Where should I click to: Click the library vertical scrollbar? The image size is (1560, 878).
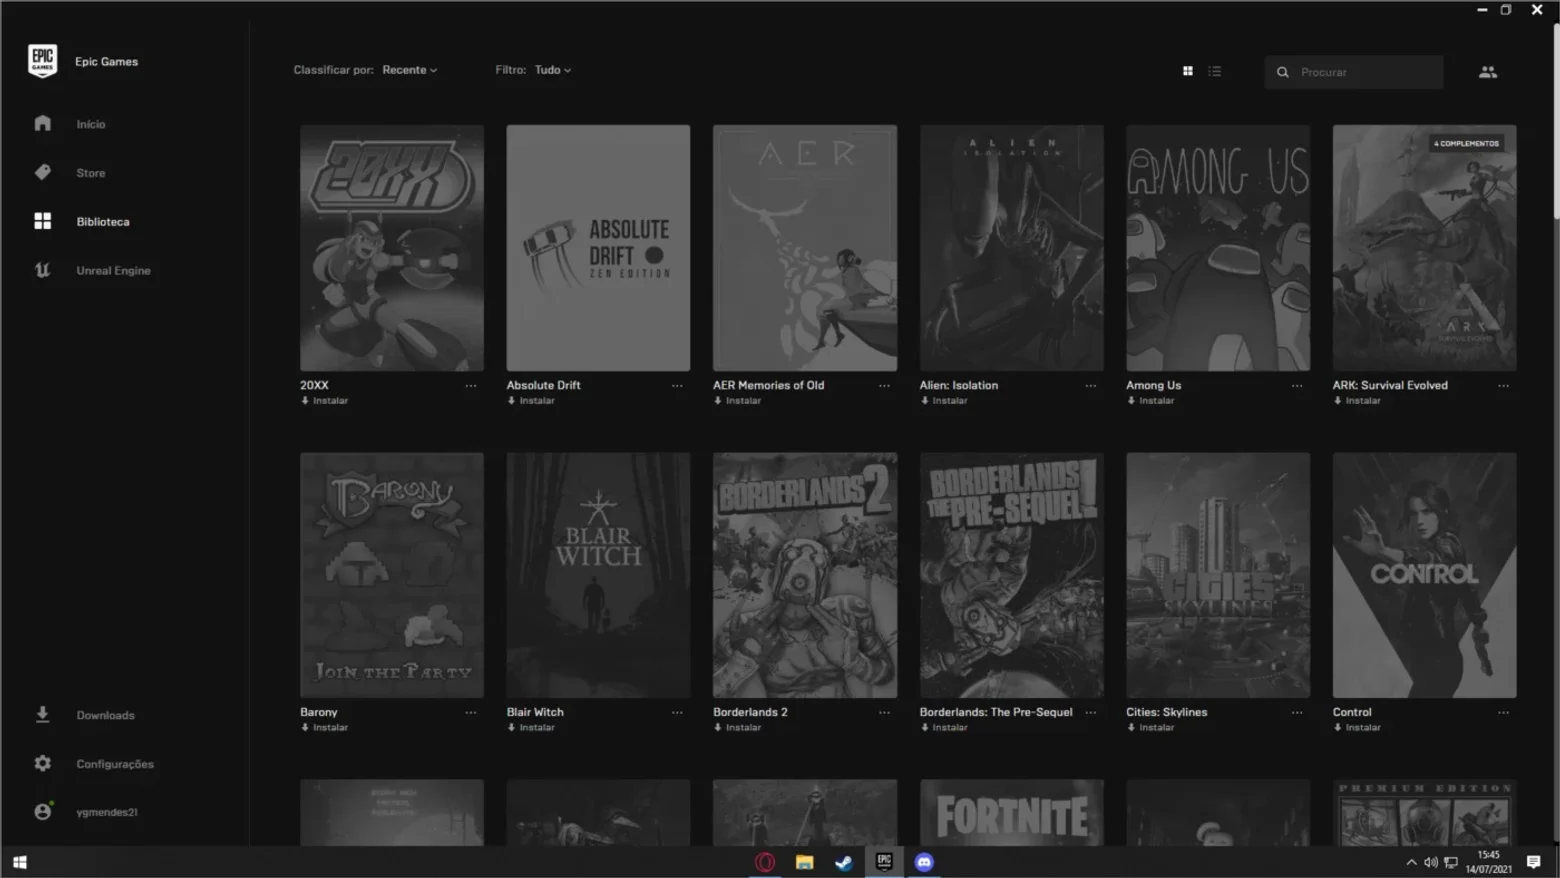pos(1556,120)
